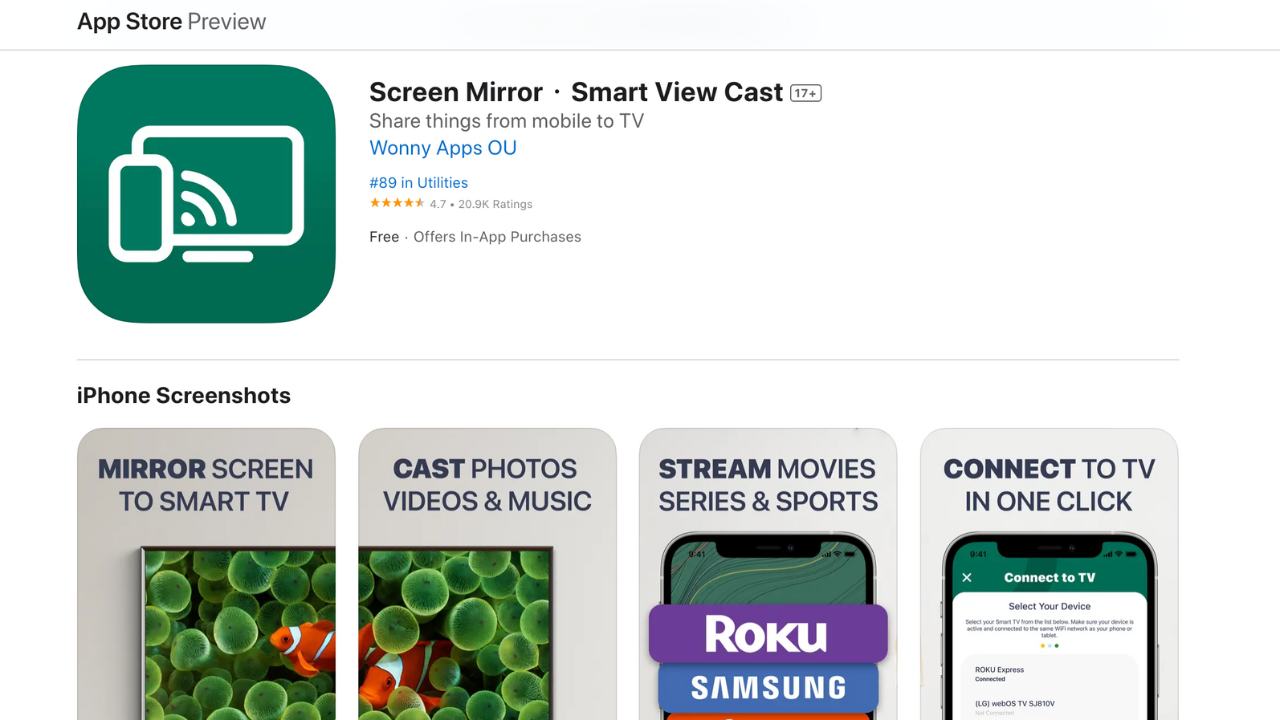Click the Roku logo in the third screenshot

(768, 634)
